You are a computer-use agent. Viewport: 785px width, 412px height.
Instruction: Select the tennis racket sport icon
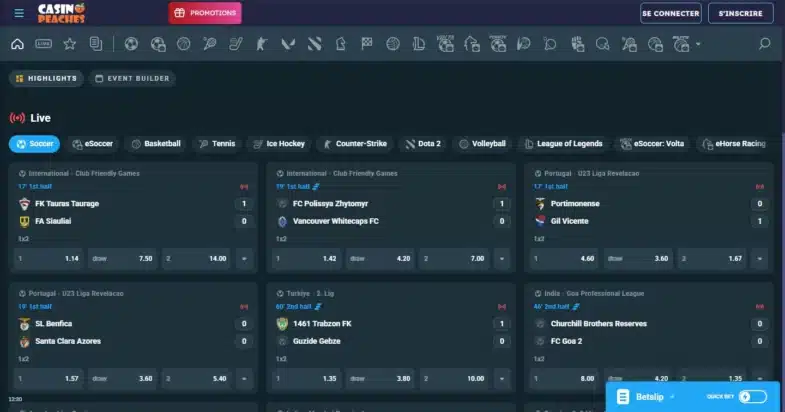point(210,44)
